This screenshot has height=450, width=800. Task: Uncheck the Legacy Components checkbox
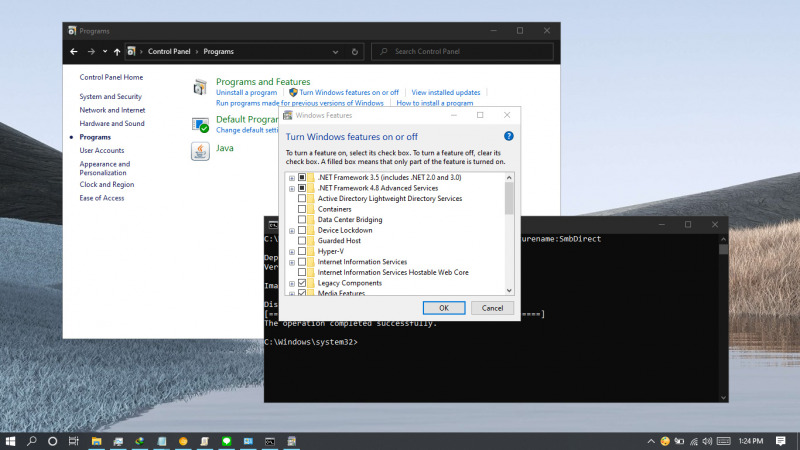[302, 283]
